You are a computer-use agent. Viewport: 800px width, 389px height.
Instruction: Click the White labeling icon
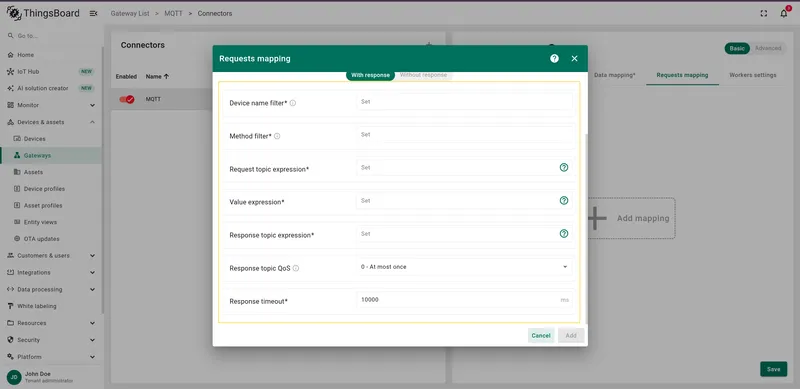10,306
